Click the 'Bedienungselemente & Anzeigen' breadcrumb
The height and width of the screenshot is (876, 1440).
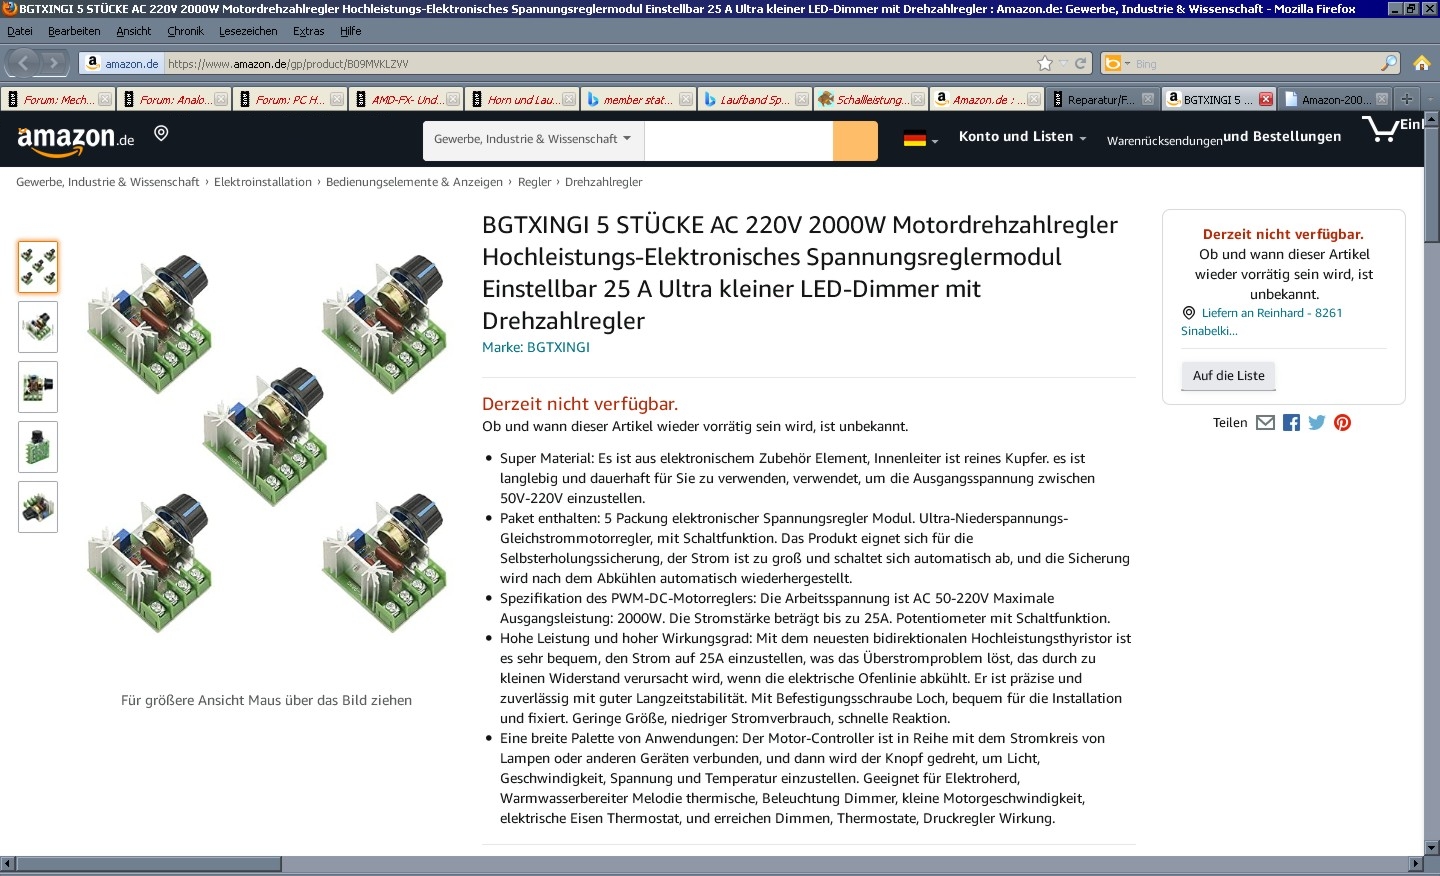coord(414,182)
